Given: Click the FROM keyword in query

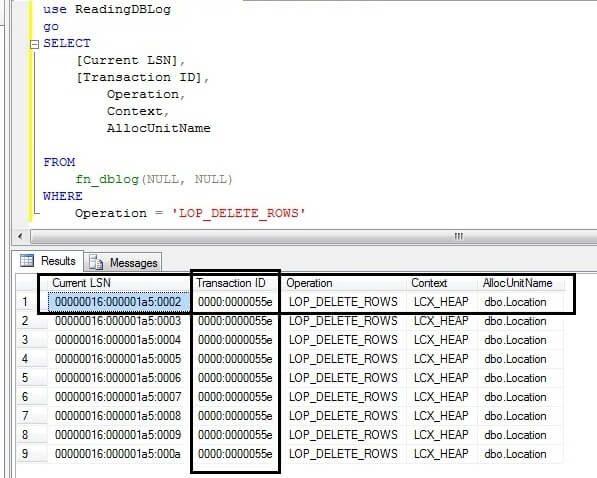Looking at the screenshot, I should coord(59,162).
